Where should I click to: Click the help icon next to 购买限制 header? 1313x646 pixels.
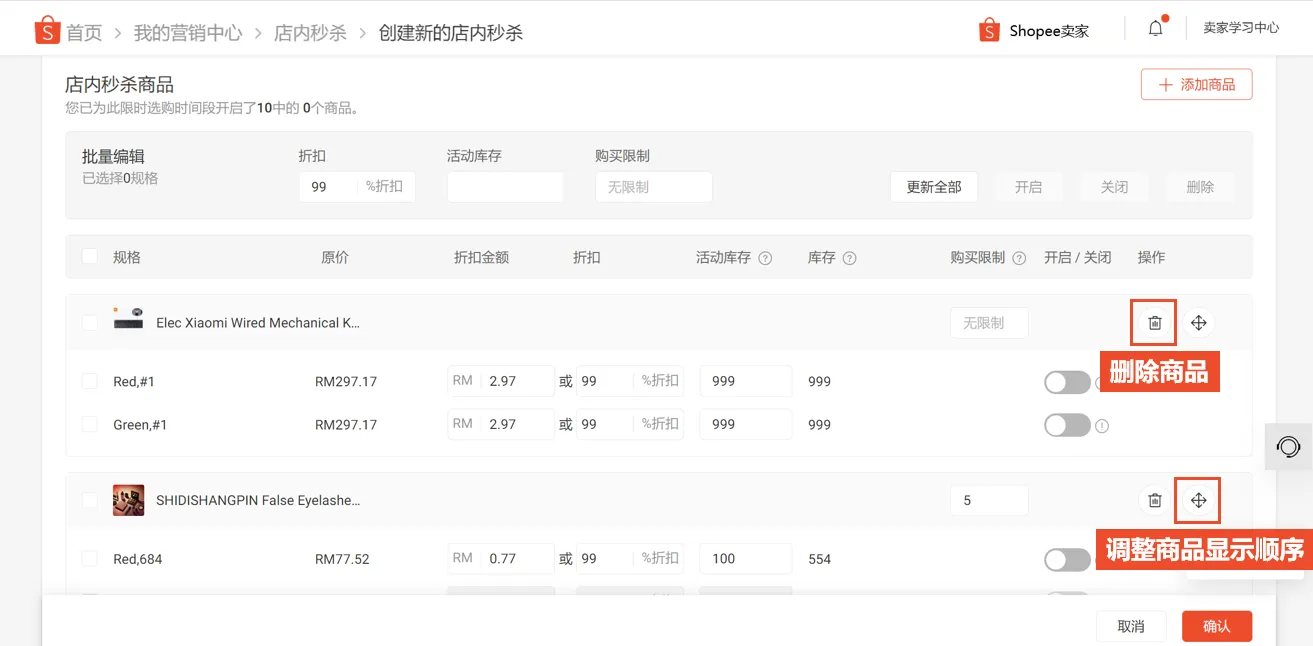1019,257
